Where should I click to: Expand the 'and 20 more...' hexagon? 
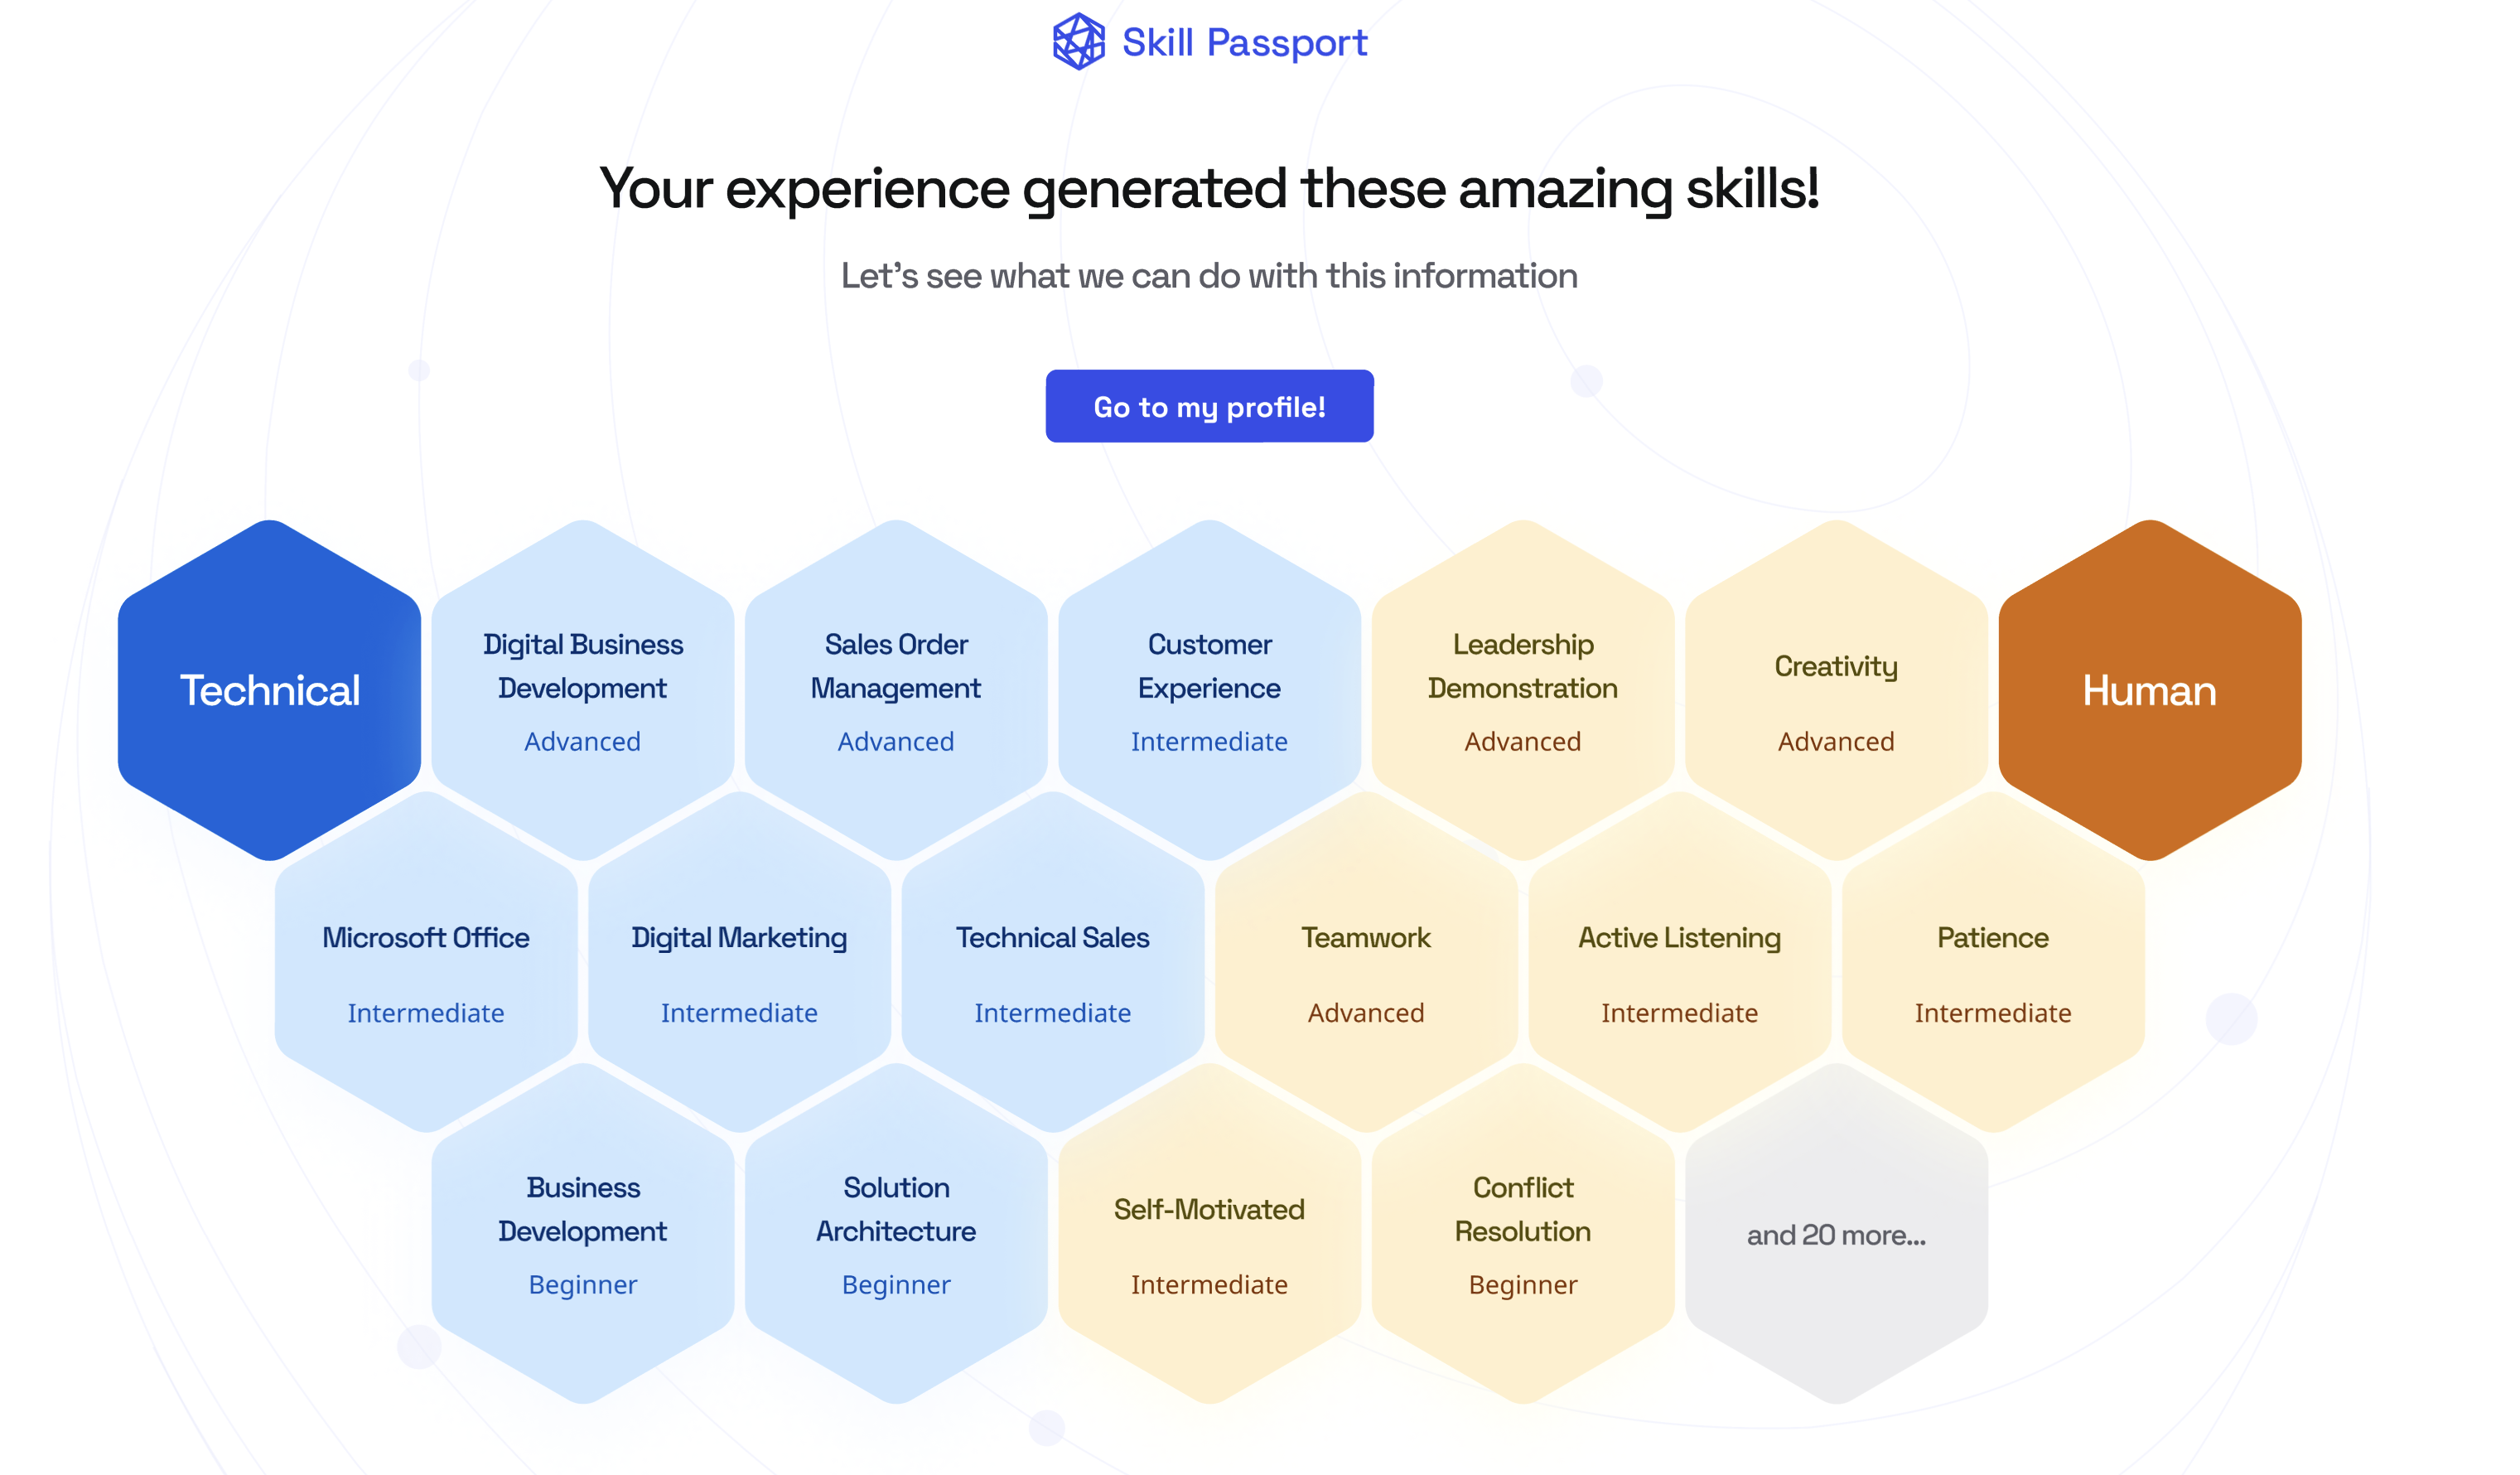pyautogui.click(x=1836, y=1233)
